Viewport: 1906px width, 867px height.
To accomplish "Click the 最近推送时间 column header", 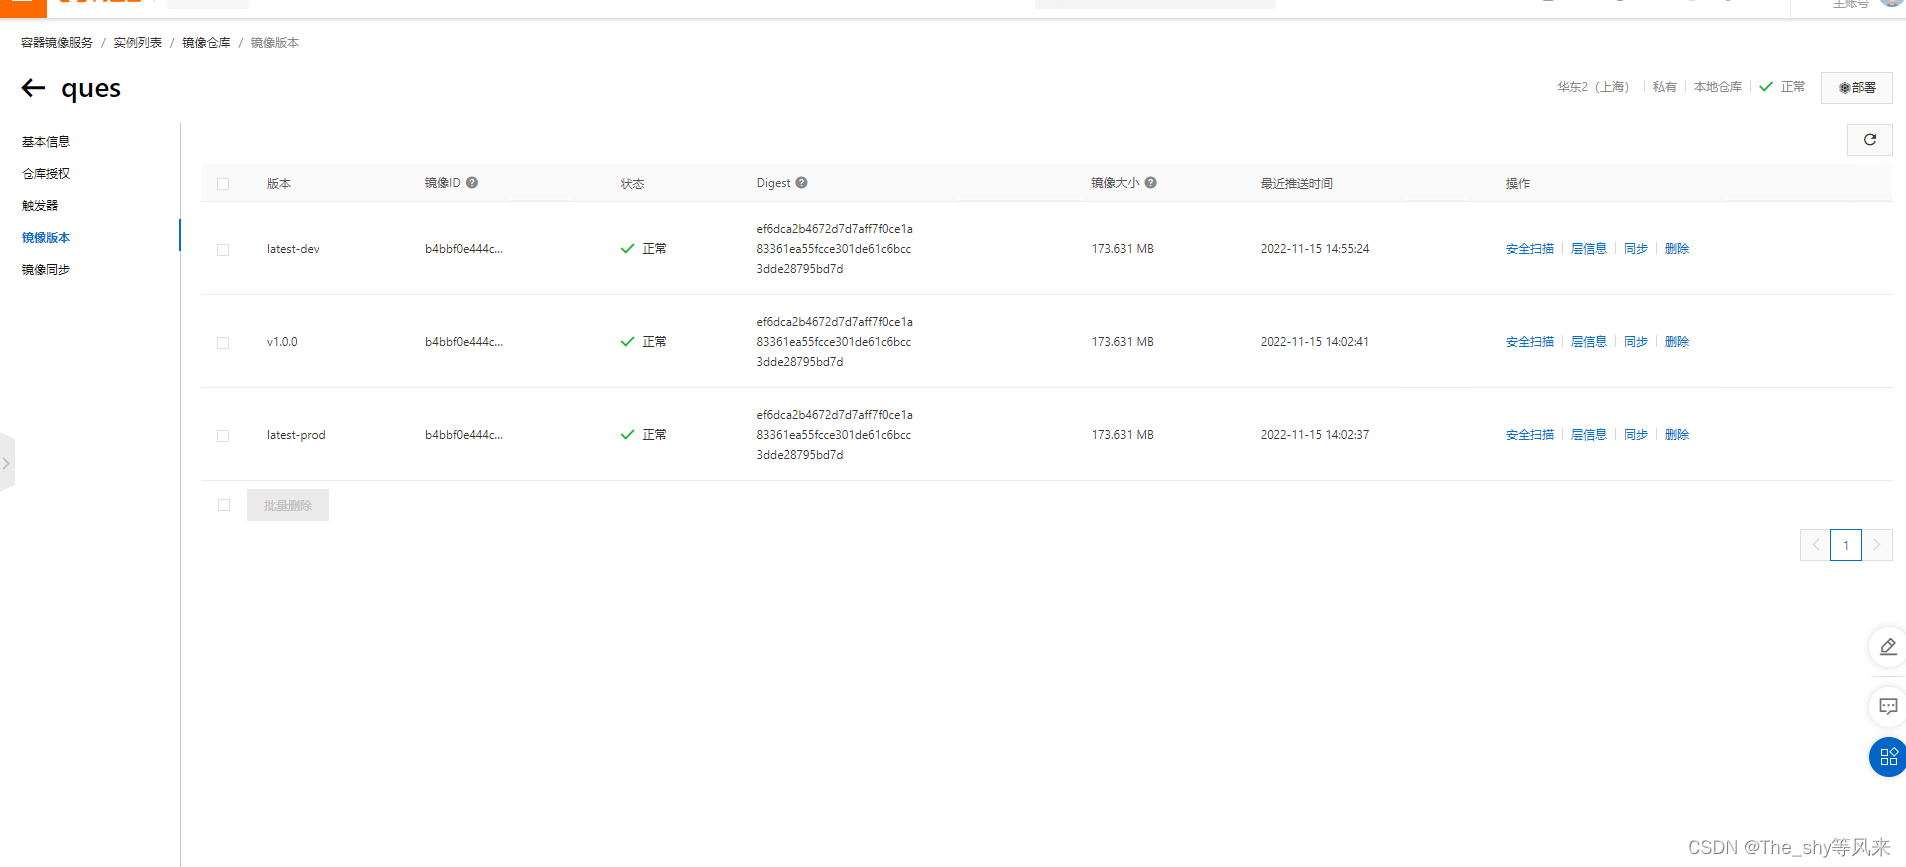I will coord(1296,184).
